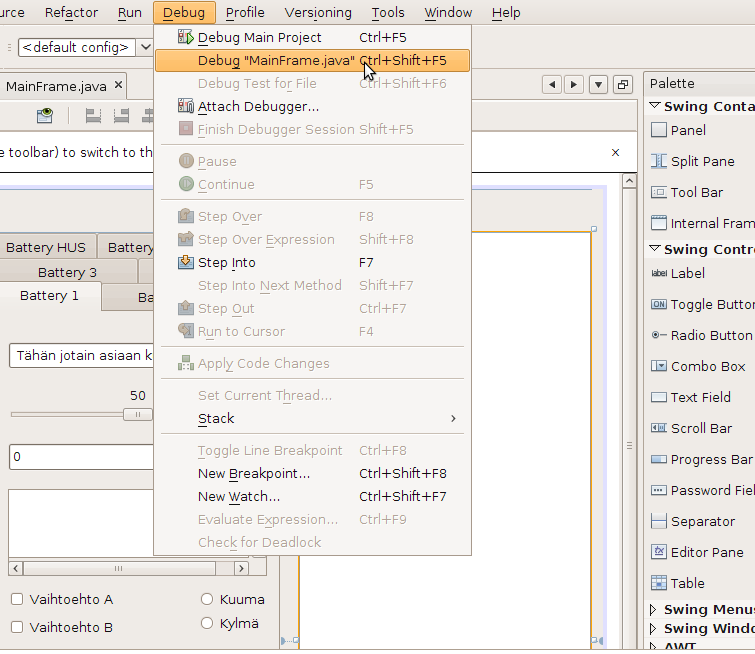This screenshot has width=755, height=654.
Task: Click Debug Main Project icon entry
Action: click(x=185, y=37)
